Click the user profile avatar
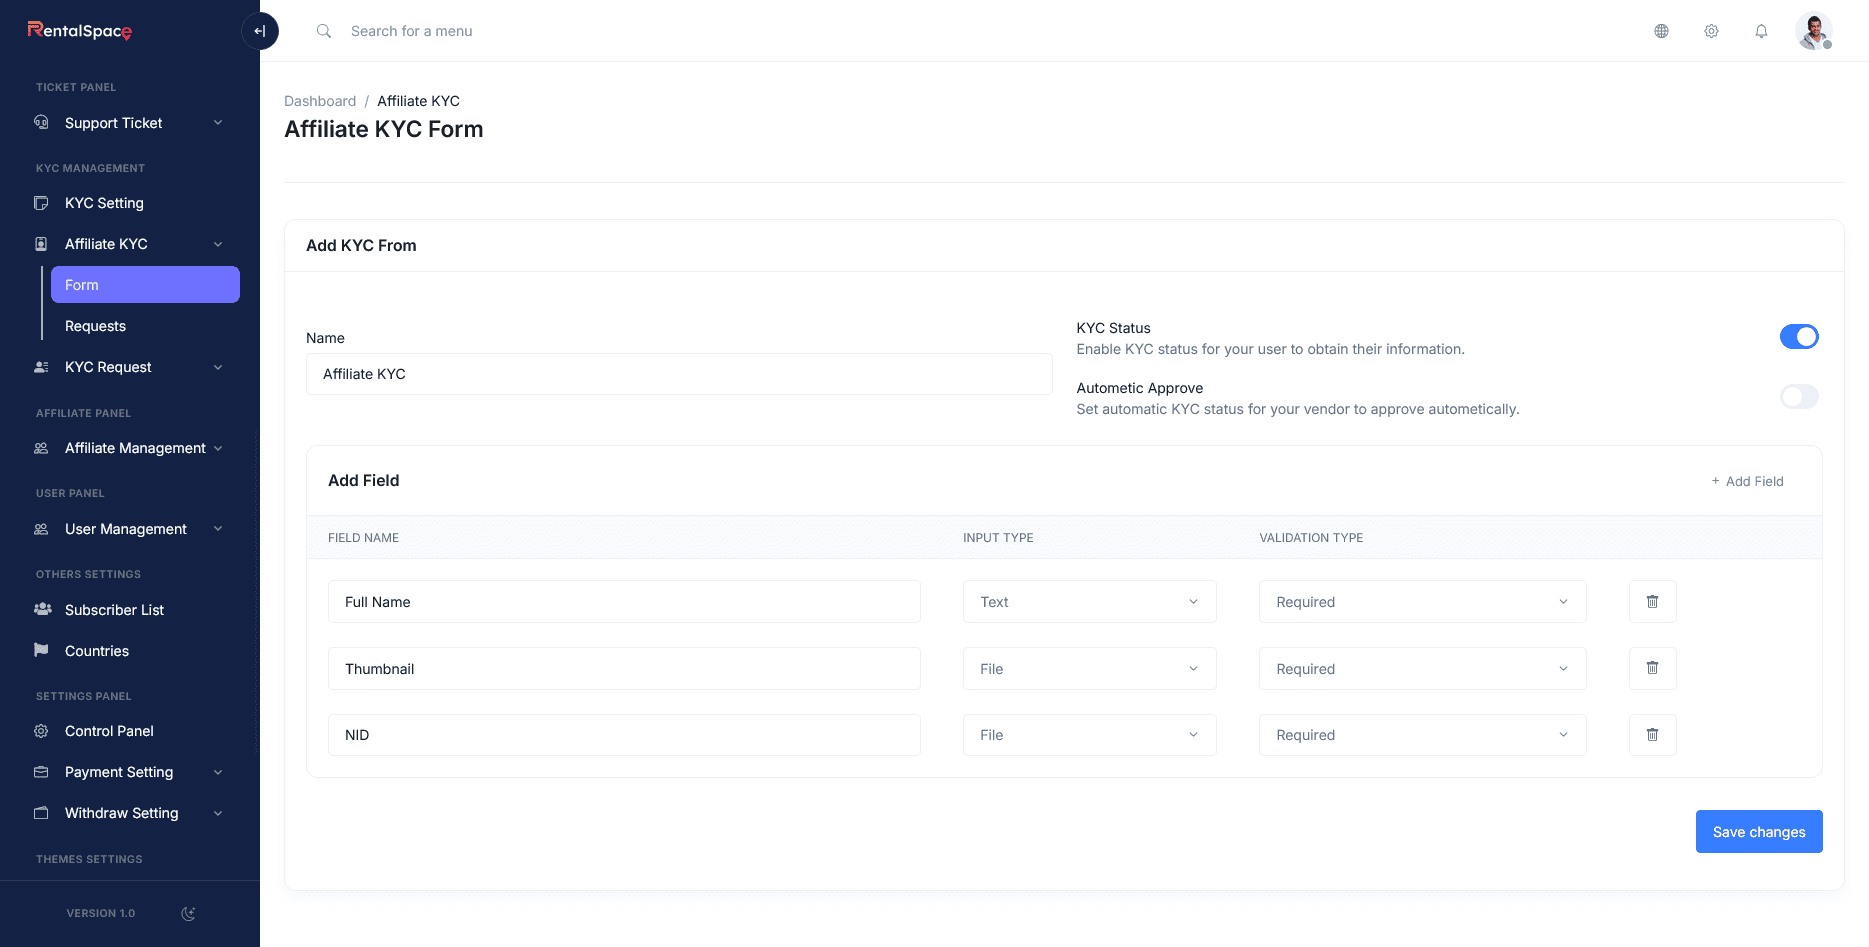This screenshot has height=947, width=1869. (1813, 31)
